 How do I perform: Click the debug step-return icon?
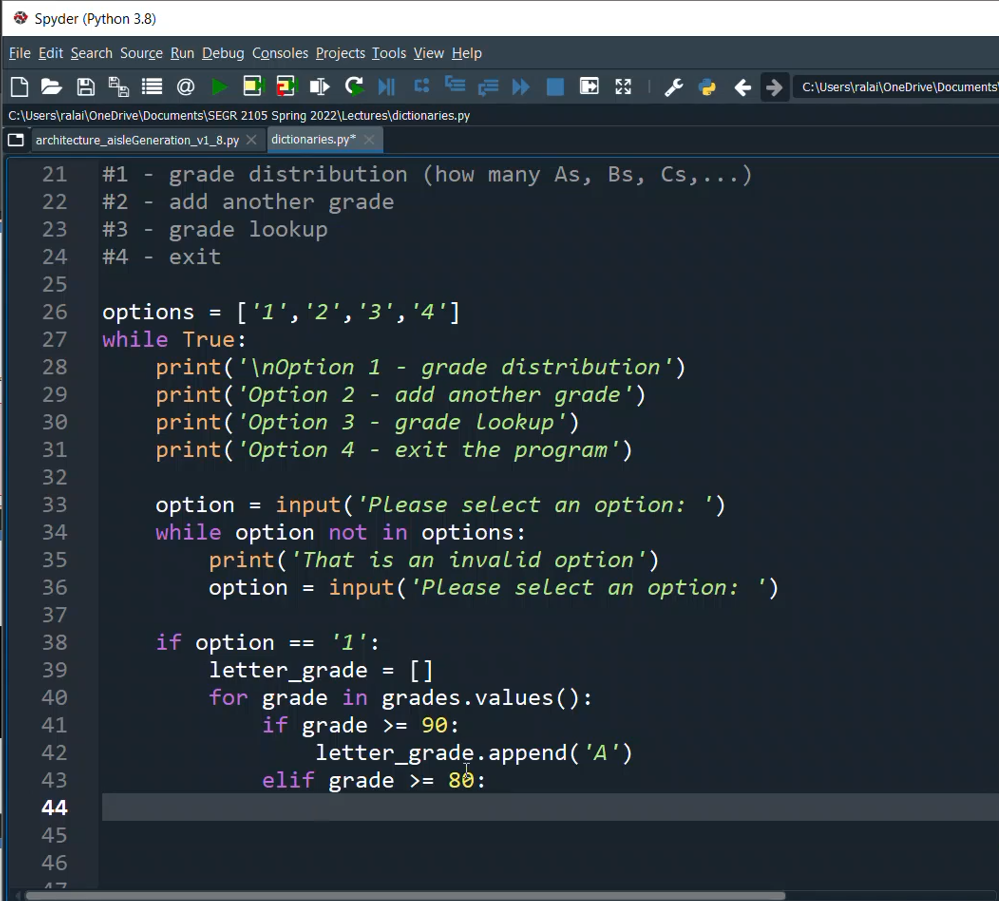point(488,87)
